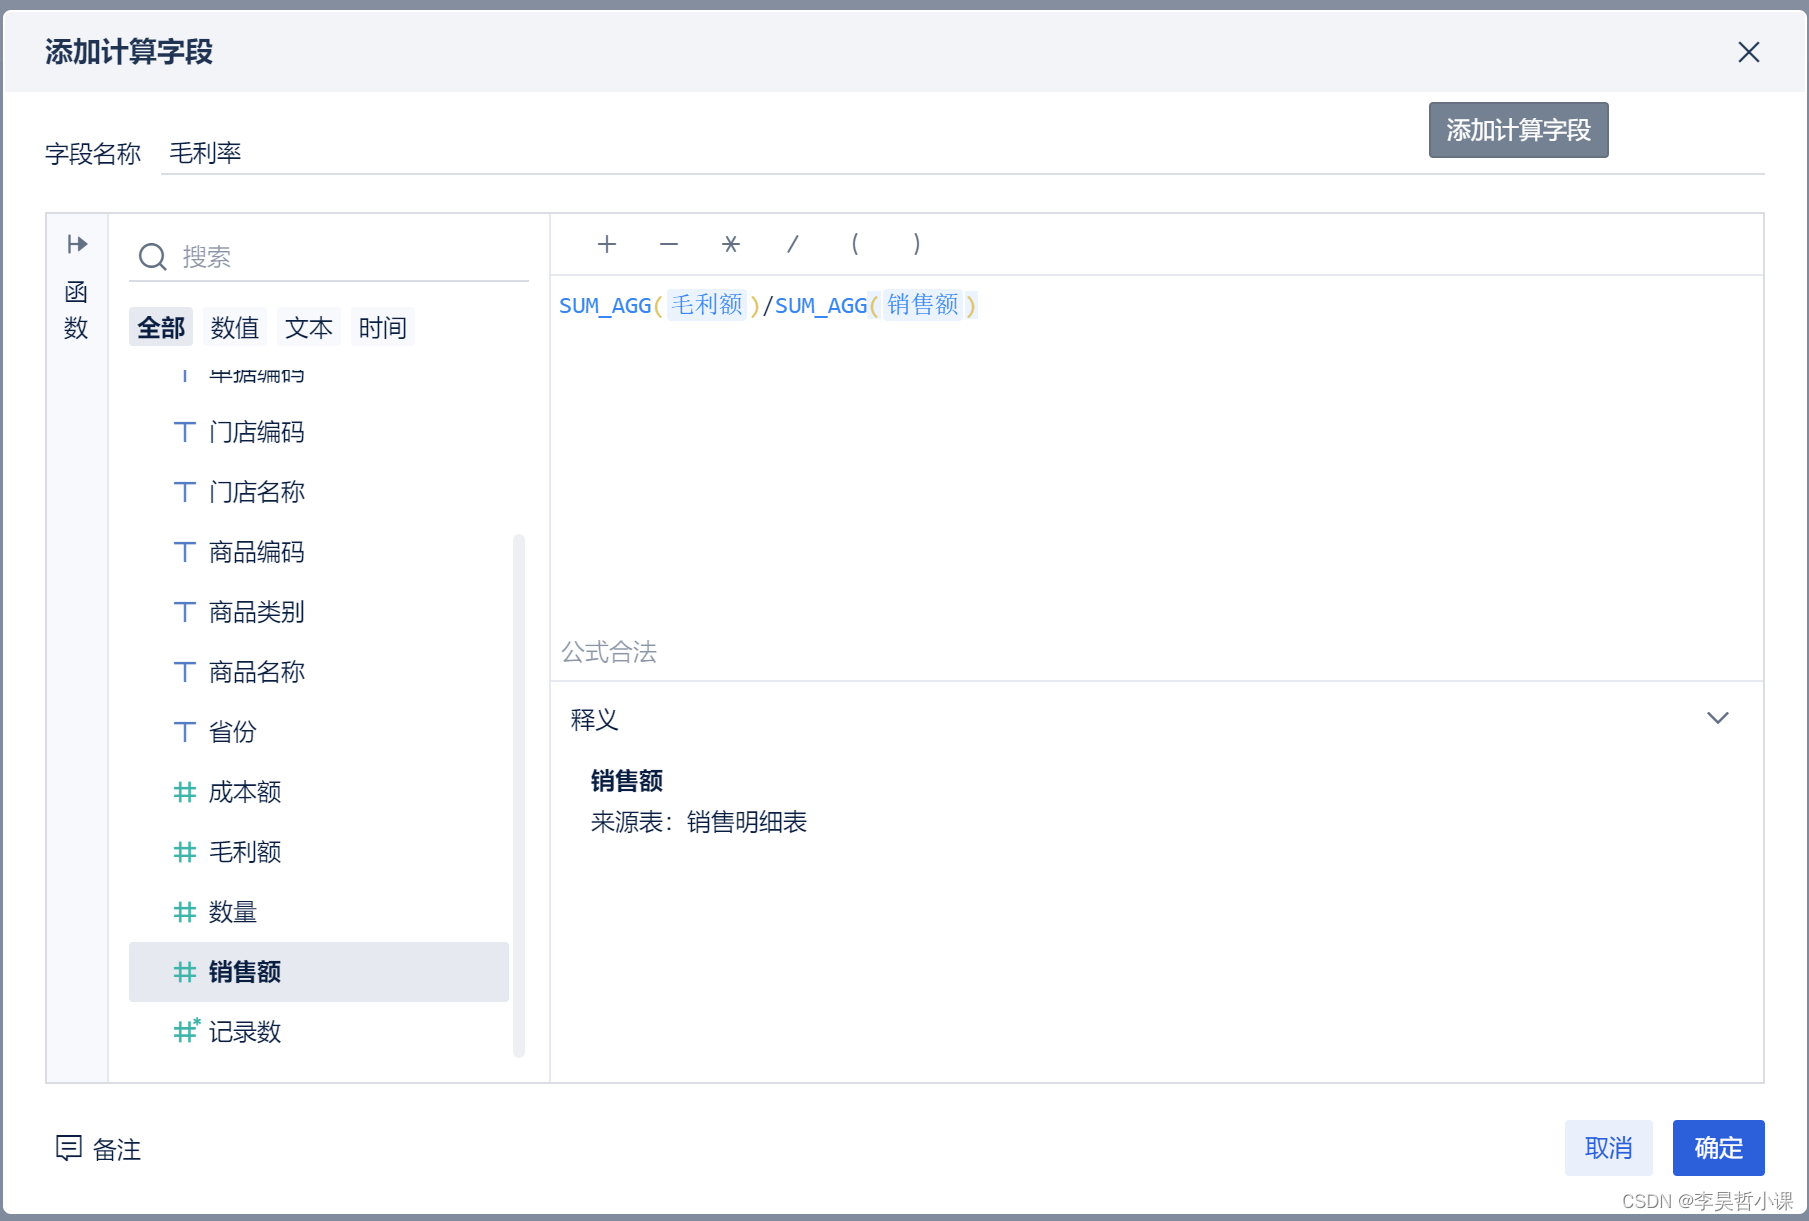Choose the 数量 numeric field
1809x1221 pixels.
[319, 912]
